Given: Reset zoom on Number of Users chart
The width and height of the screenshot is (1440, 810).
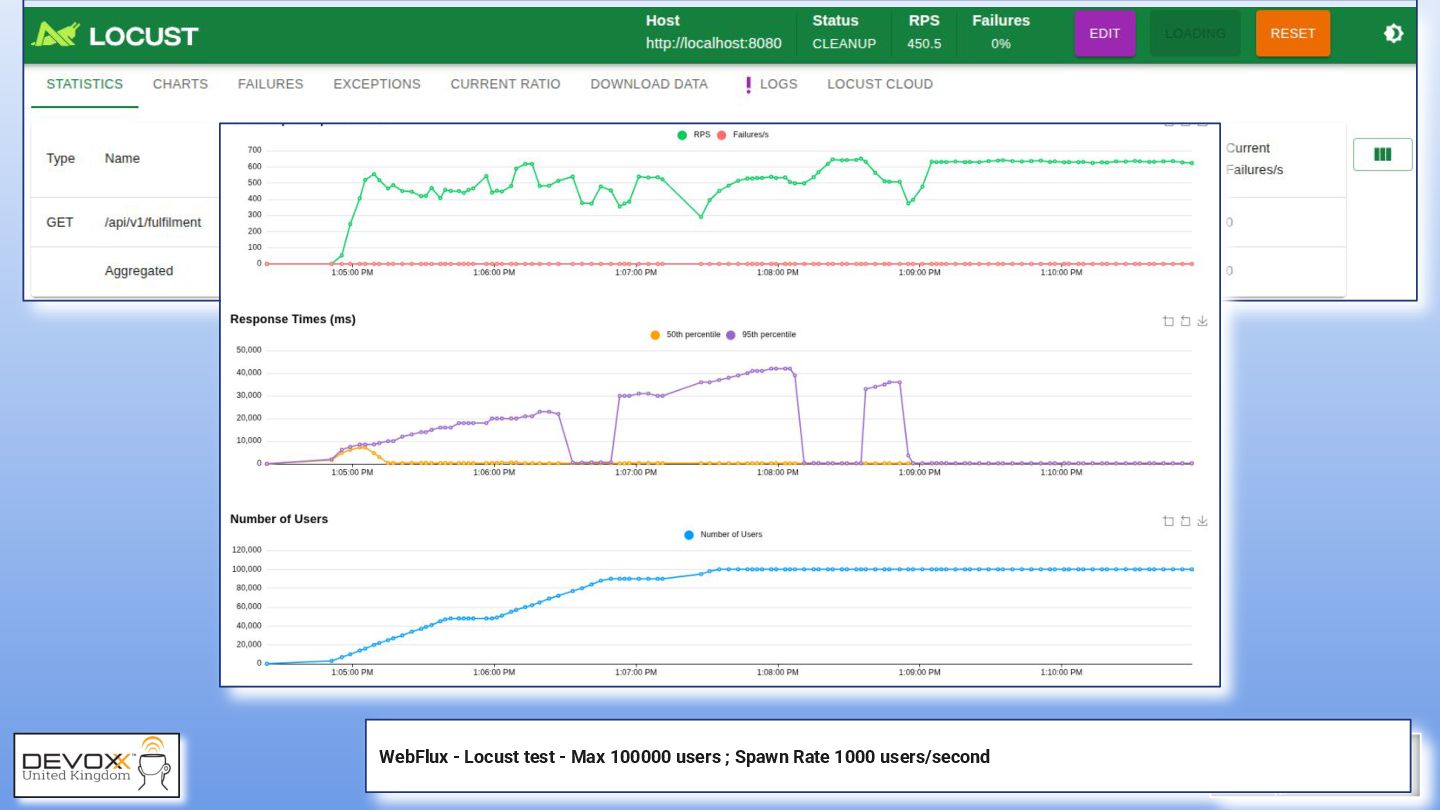Looking at the screenshot, I should tap(1185, 521).
